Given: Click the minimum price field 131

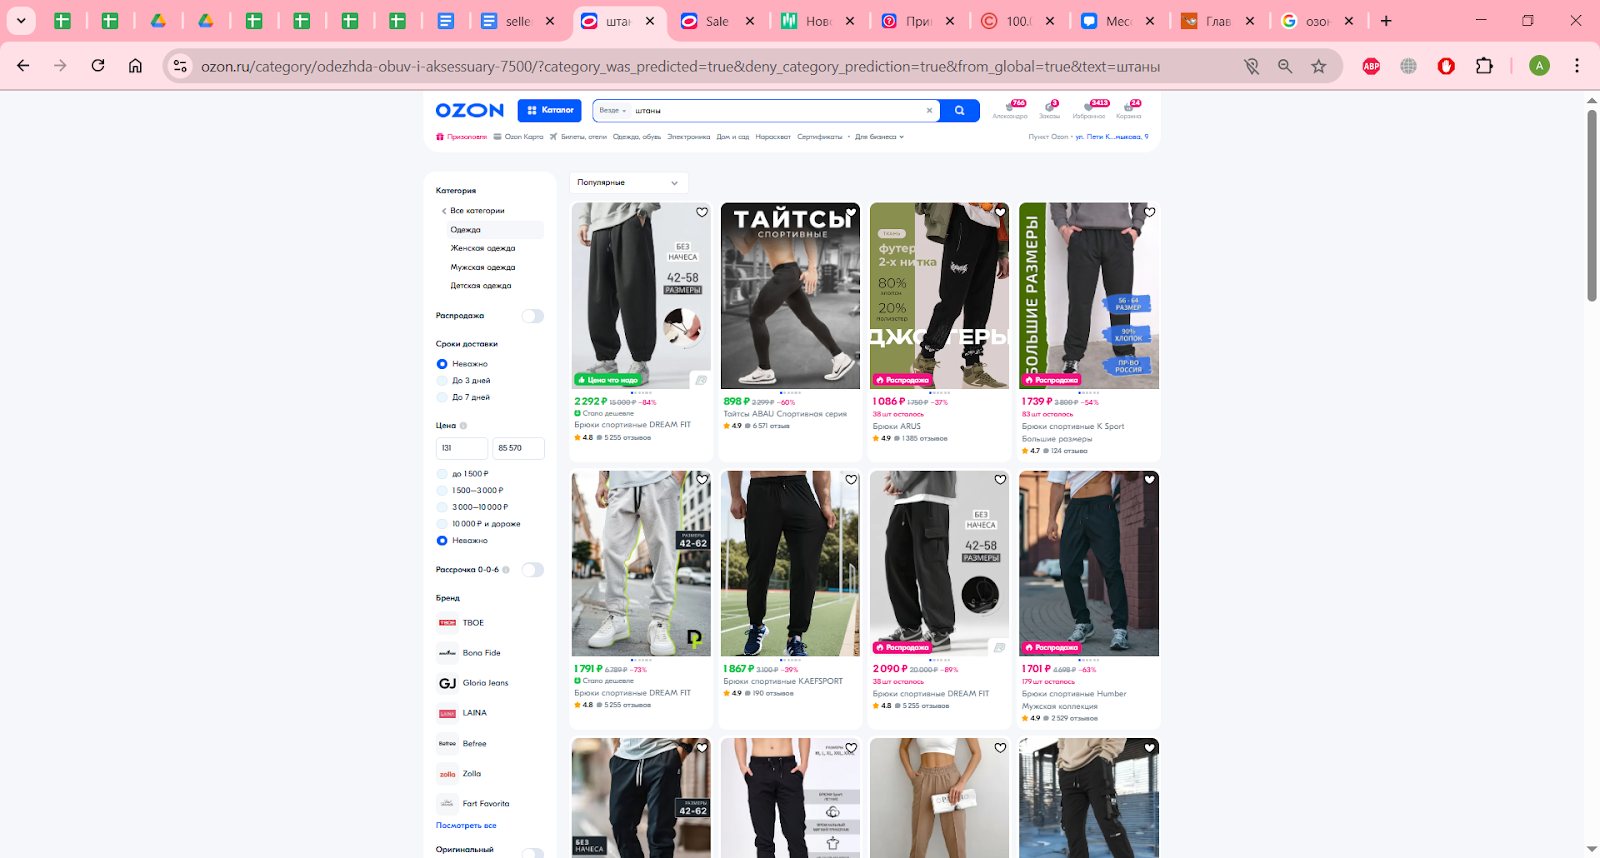Looking at the screenshot, I should tap(462, 449).
